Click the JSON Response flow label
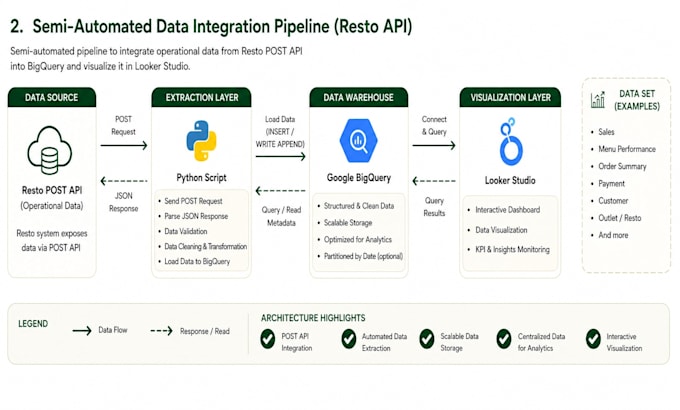680x410 pixels. tap(124, 202)
